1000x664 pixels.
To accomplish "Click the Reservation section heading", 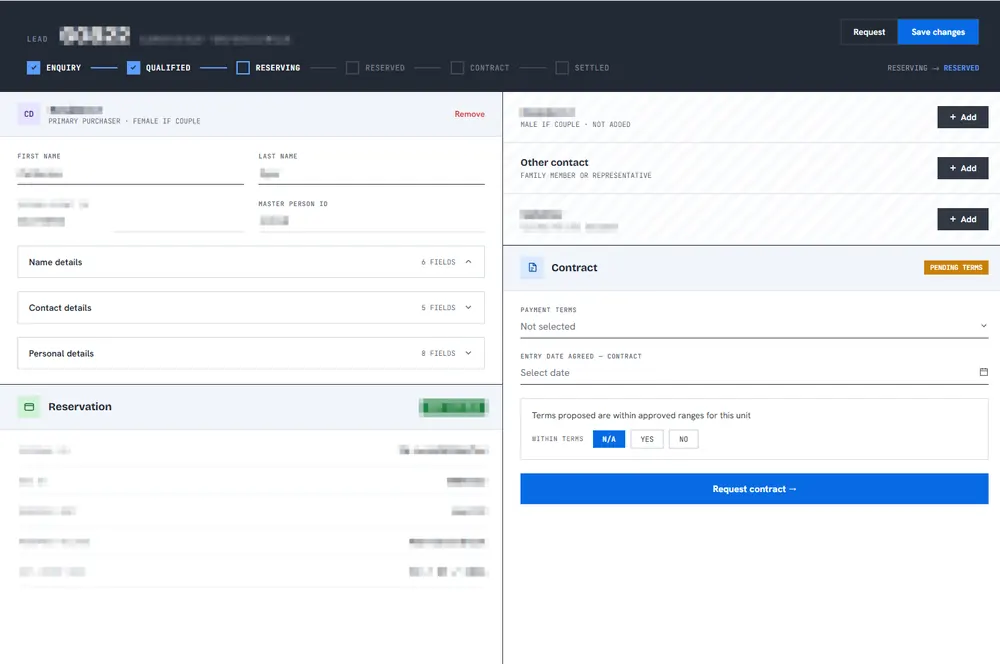I will 80,407.
